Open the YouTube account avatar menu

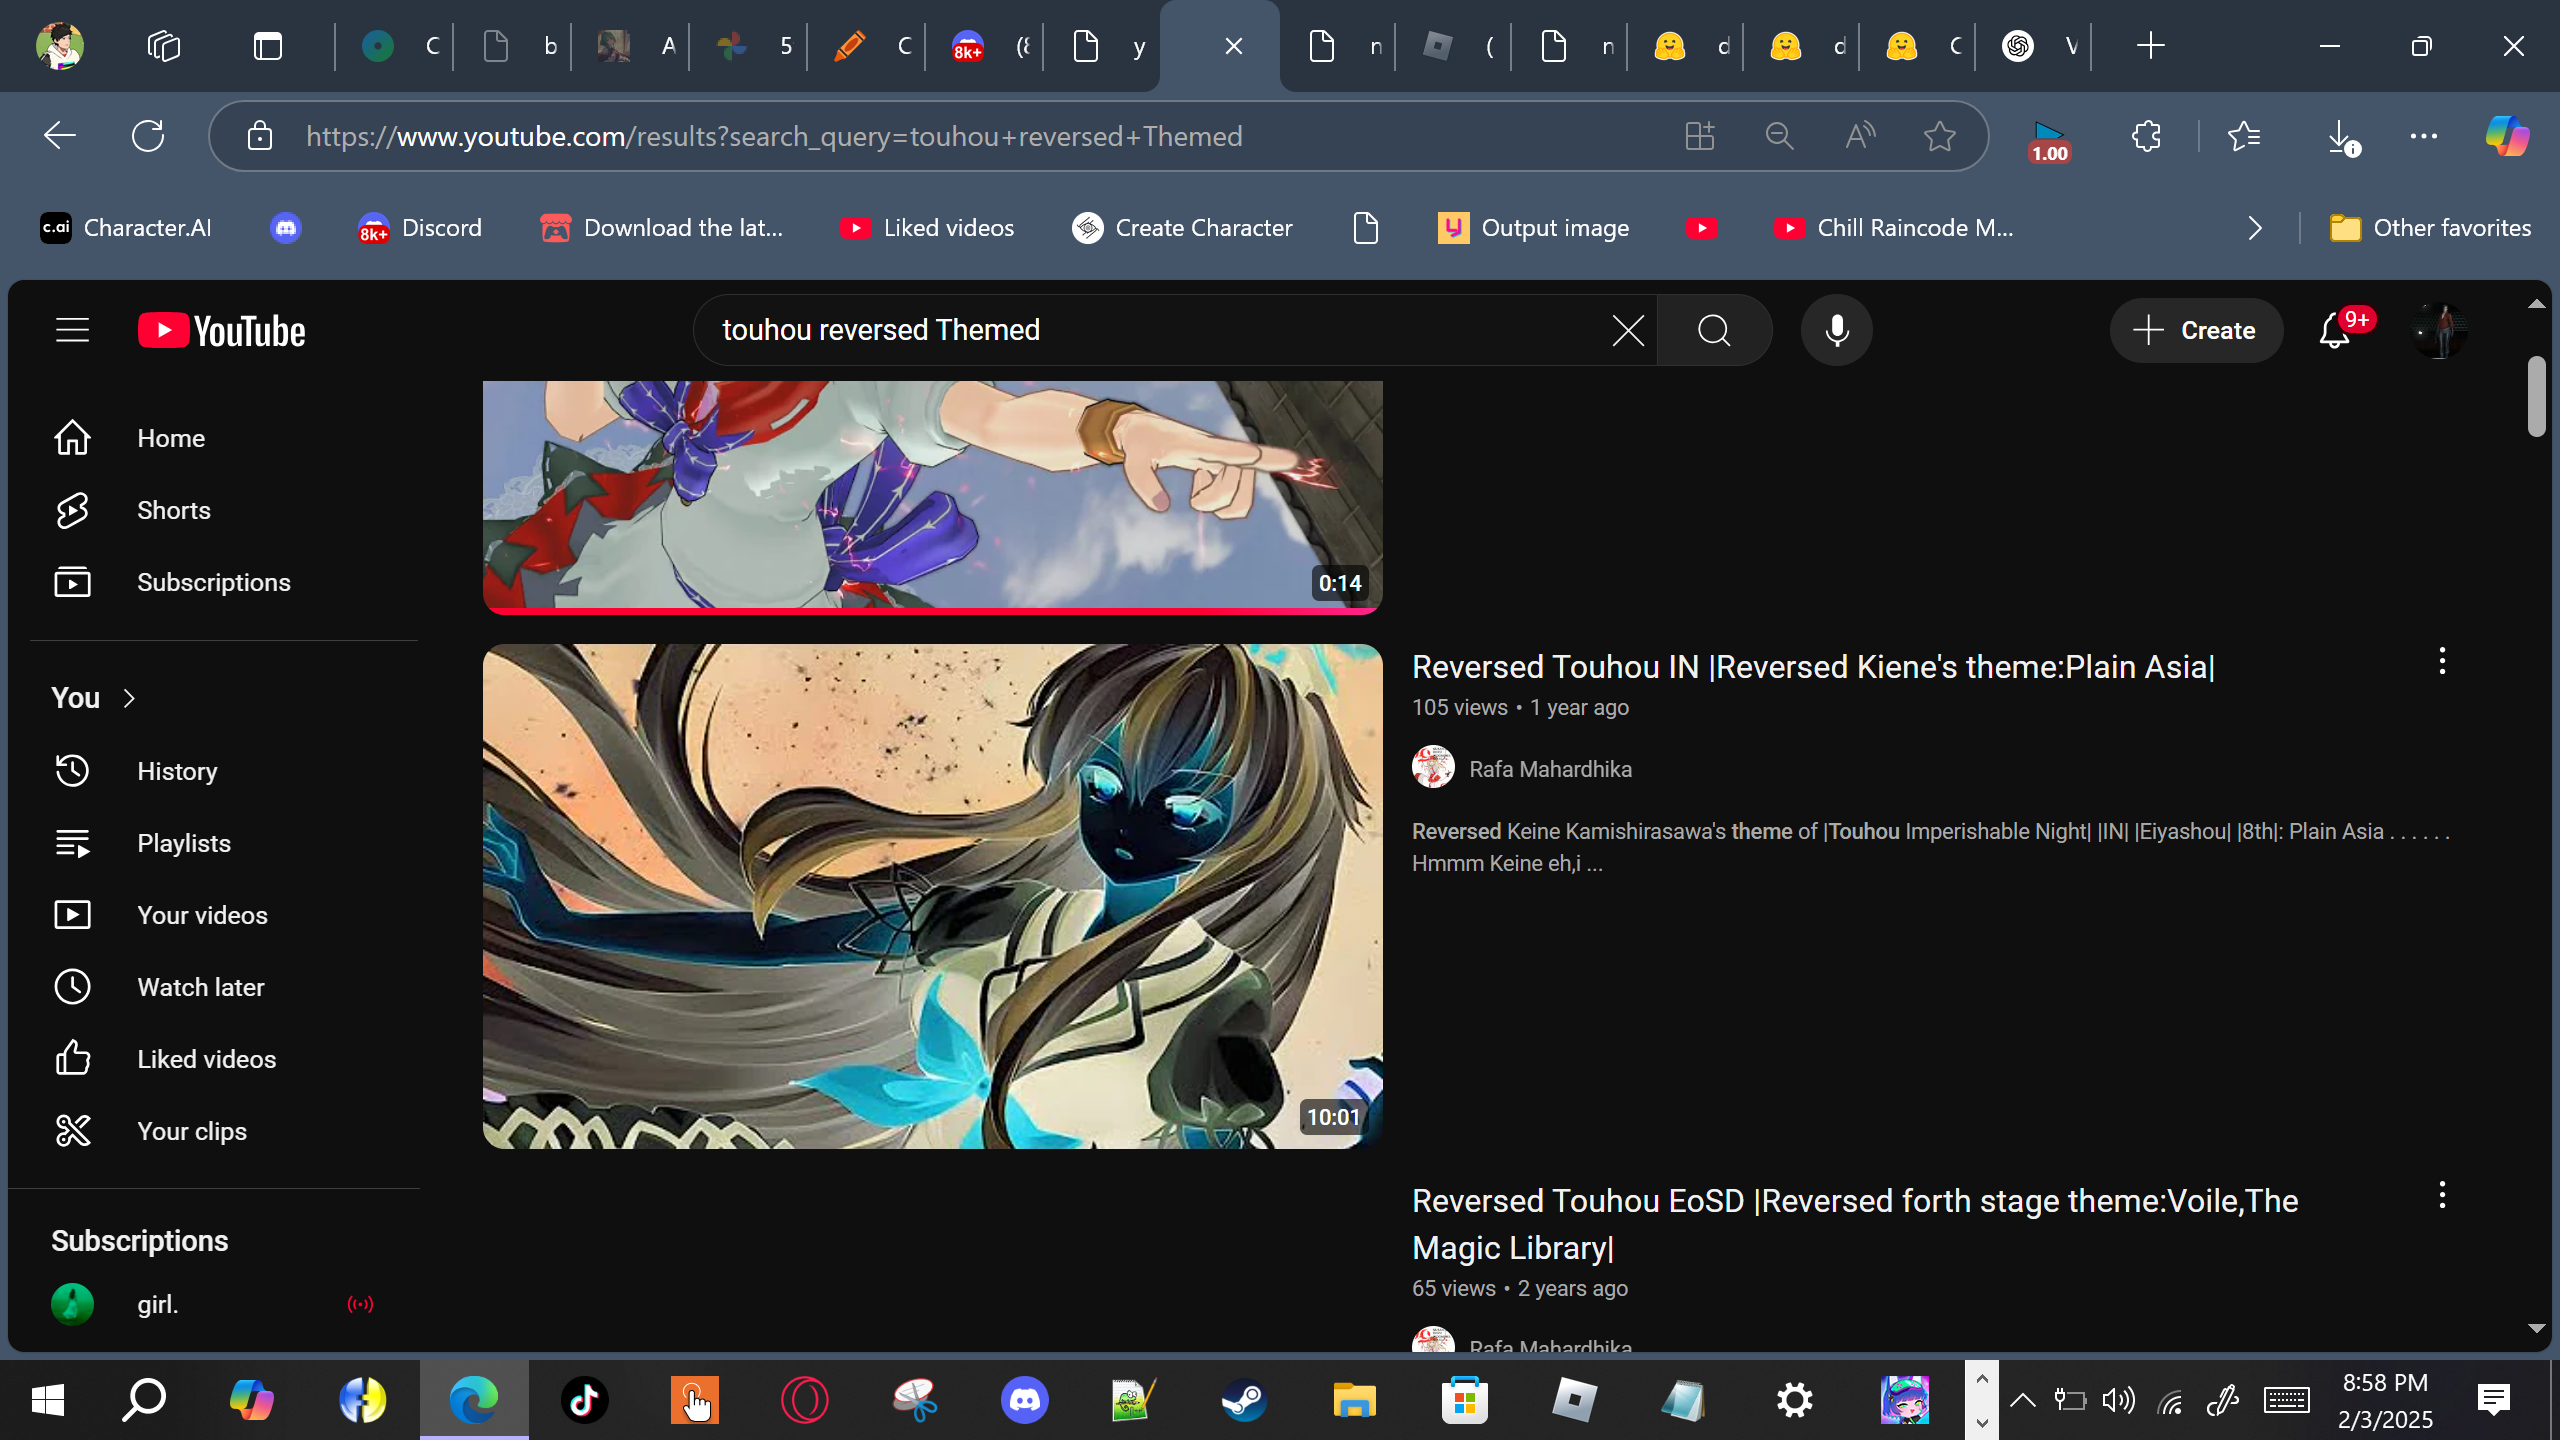click(x=2439, y=330)
